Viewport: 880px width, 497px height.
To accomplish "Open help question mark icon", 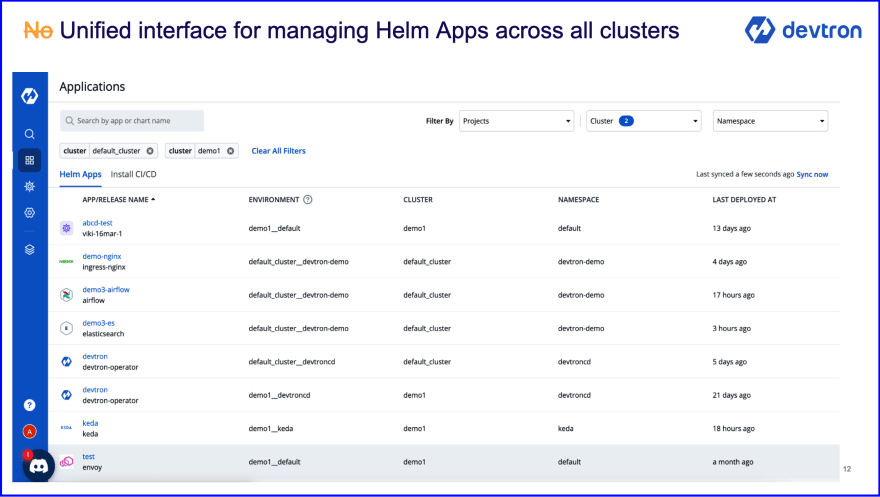I will click(x=30, y=405).
